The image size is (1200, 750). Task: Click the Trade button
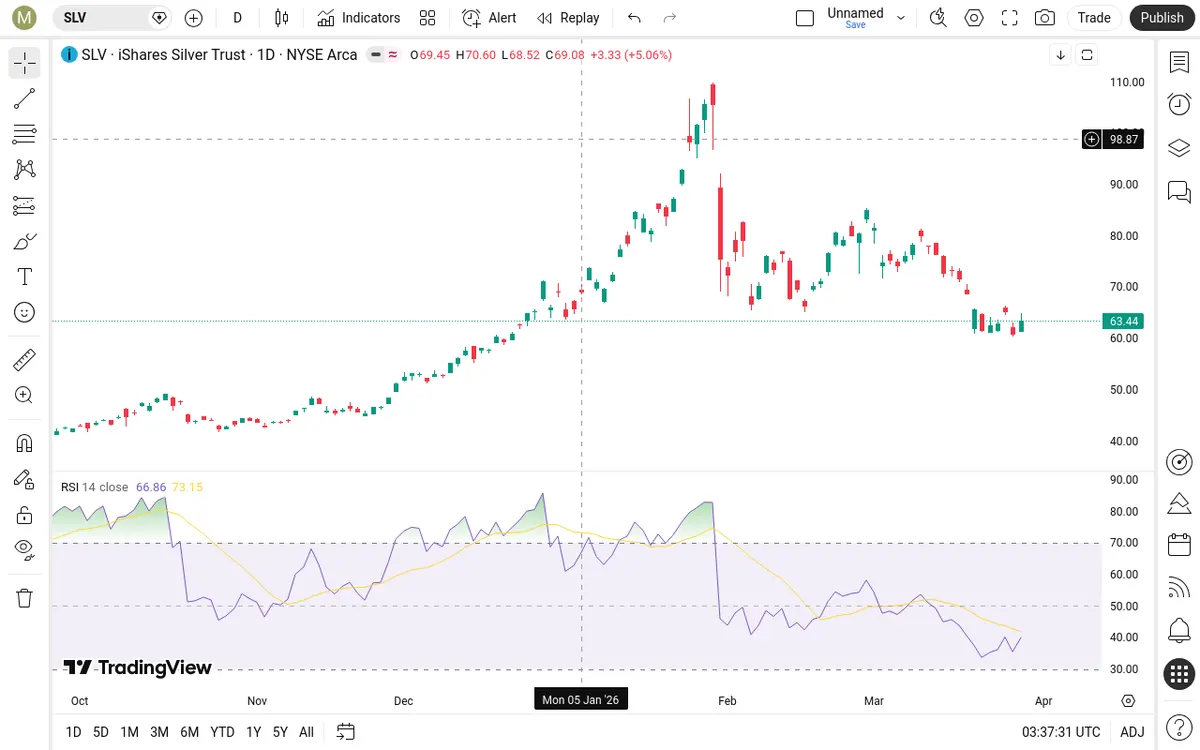(x=1094, y=18)
